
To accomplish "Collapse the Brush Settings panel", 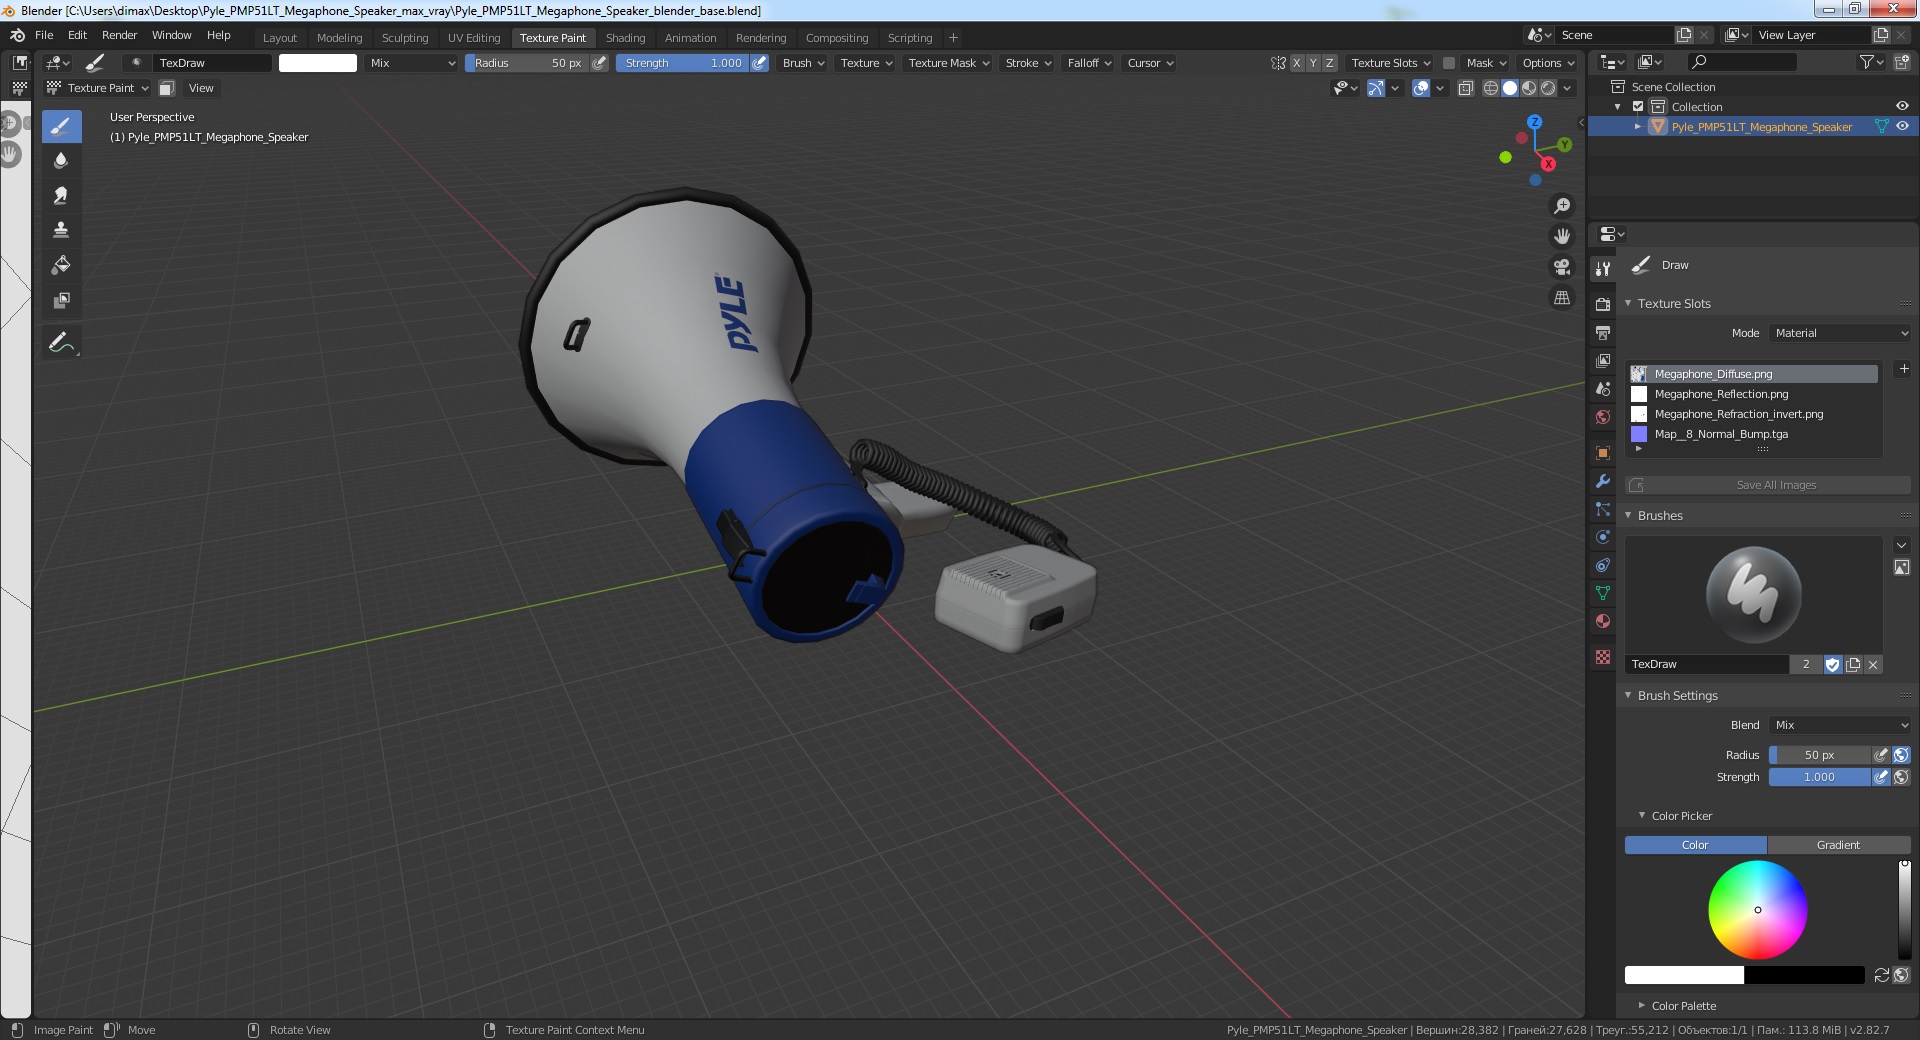I will (1628, 696).
